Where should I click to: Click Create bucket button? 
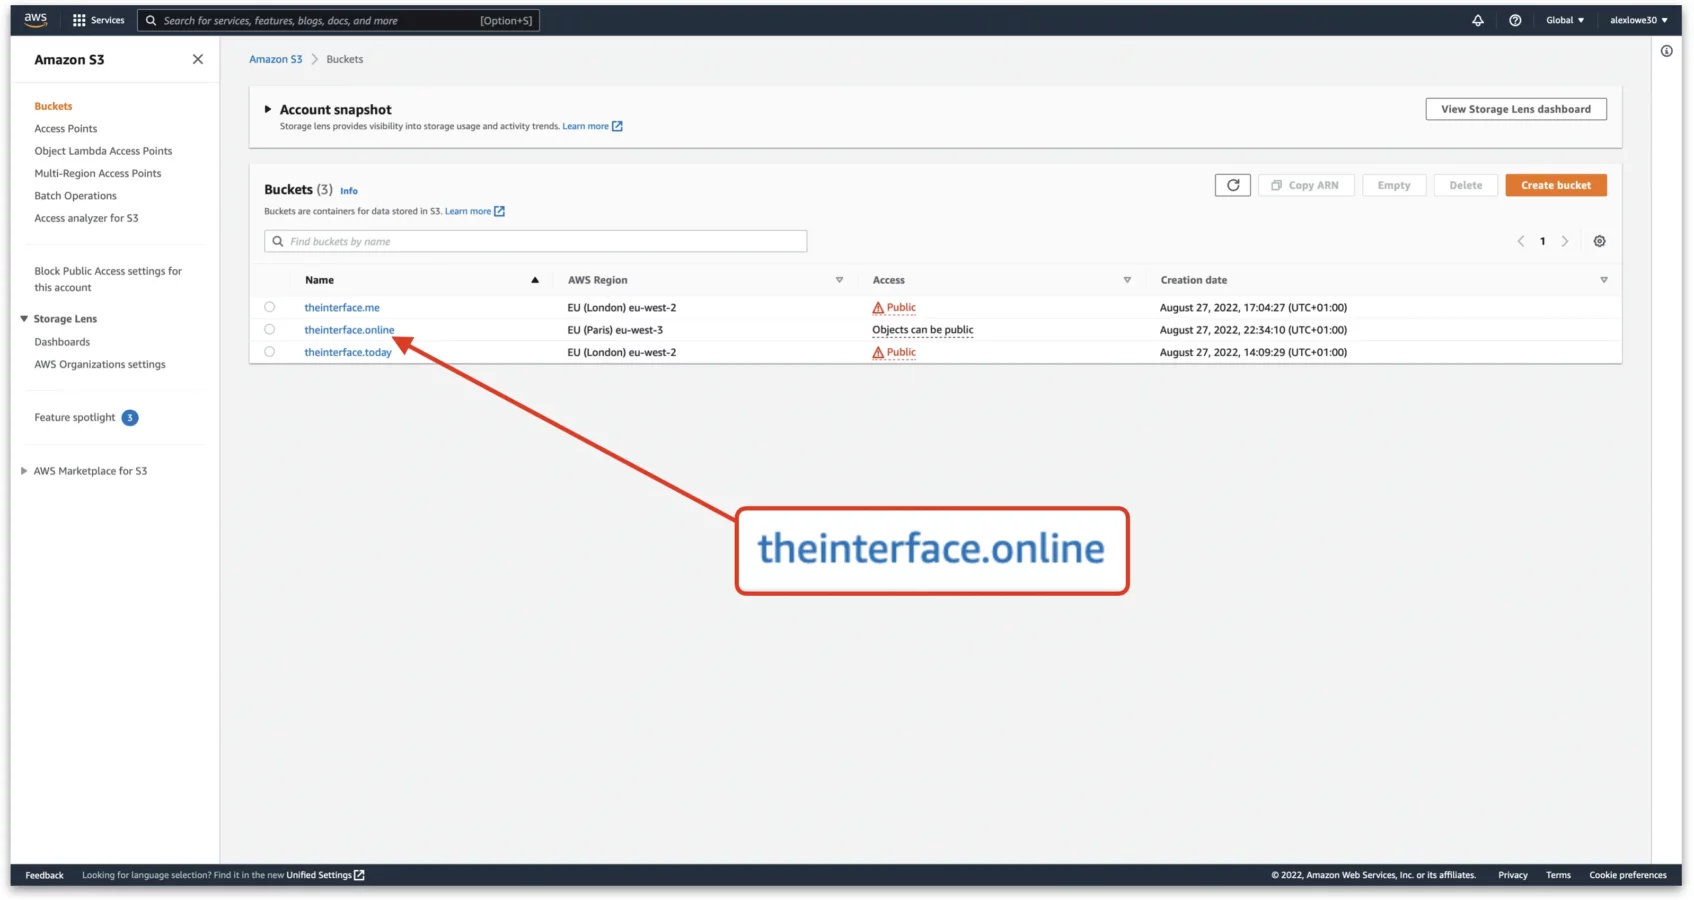click(x=1556, y=185)
